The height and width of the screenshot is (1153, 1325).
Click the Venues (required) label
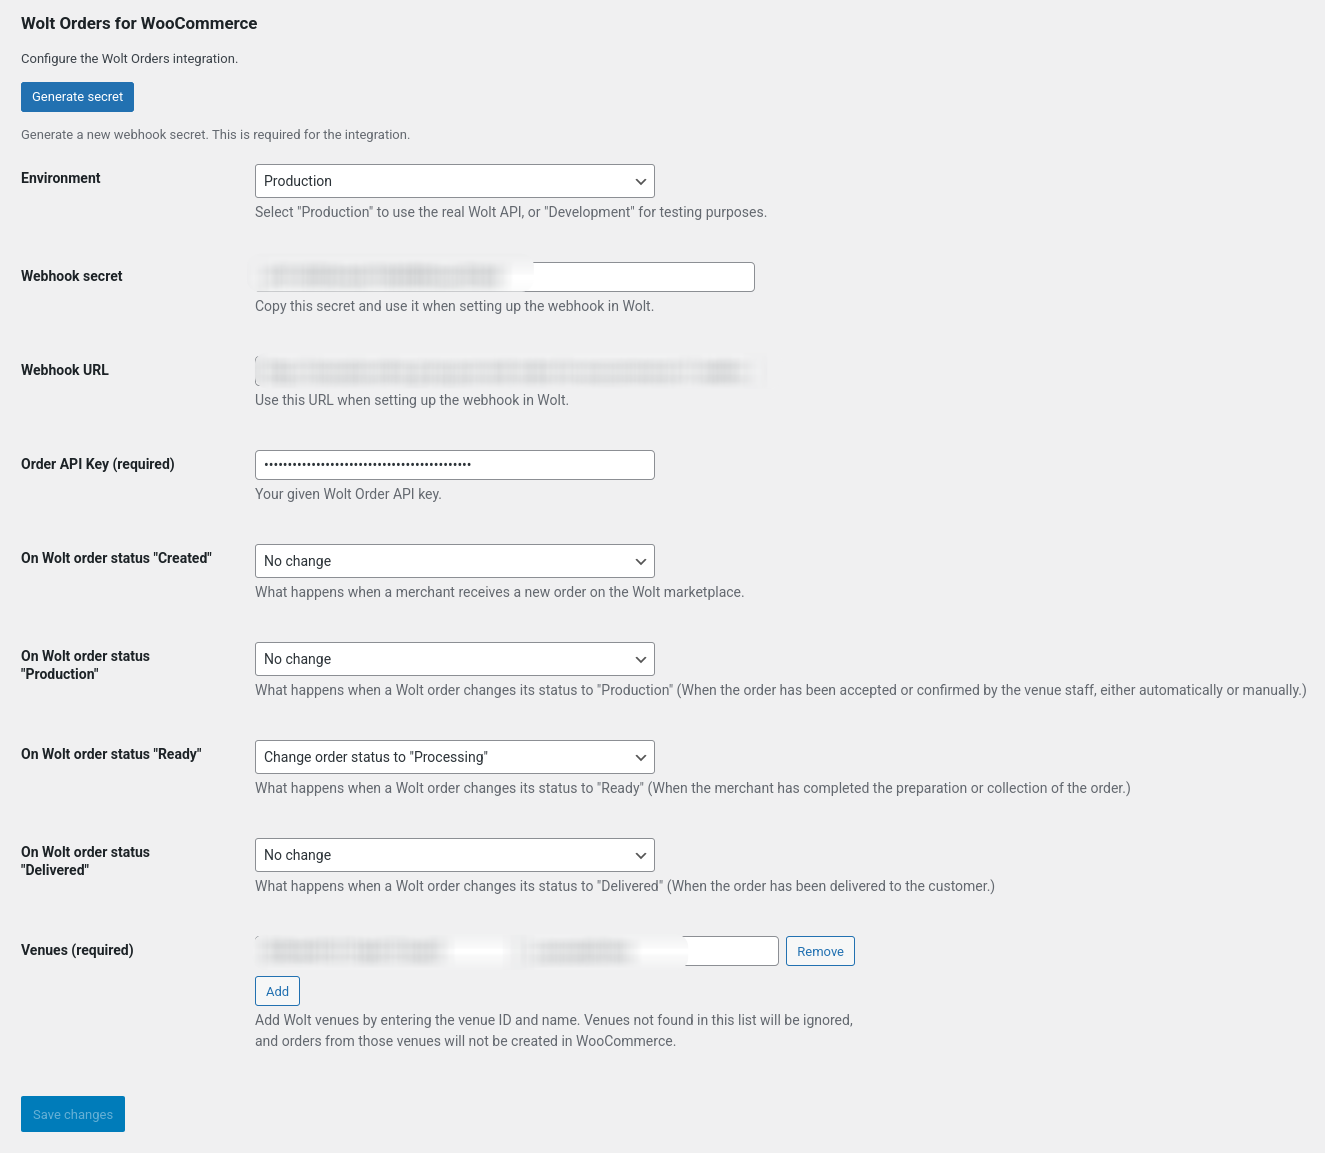pyautogui.click(x=77, y=950)
